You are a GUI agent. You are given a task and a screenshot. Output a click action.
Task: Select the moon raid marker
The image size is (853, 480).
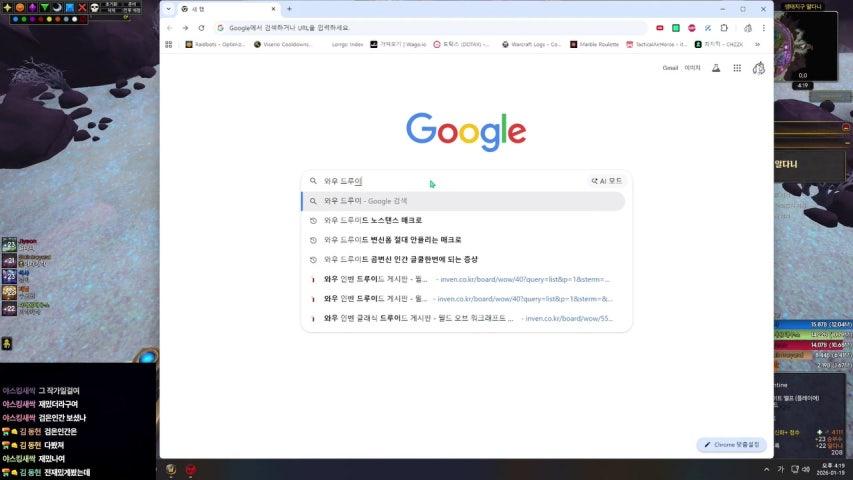click(57, 8)
